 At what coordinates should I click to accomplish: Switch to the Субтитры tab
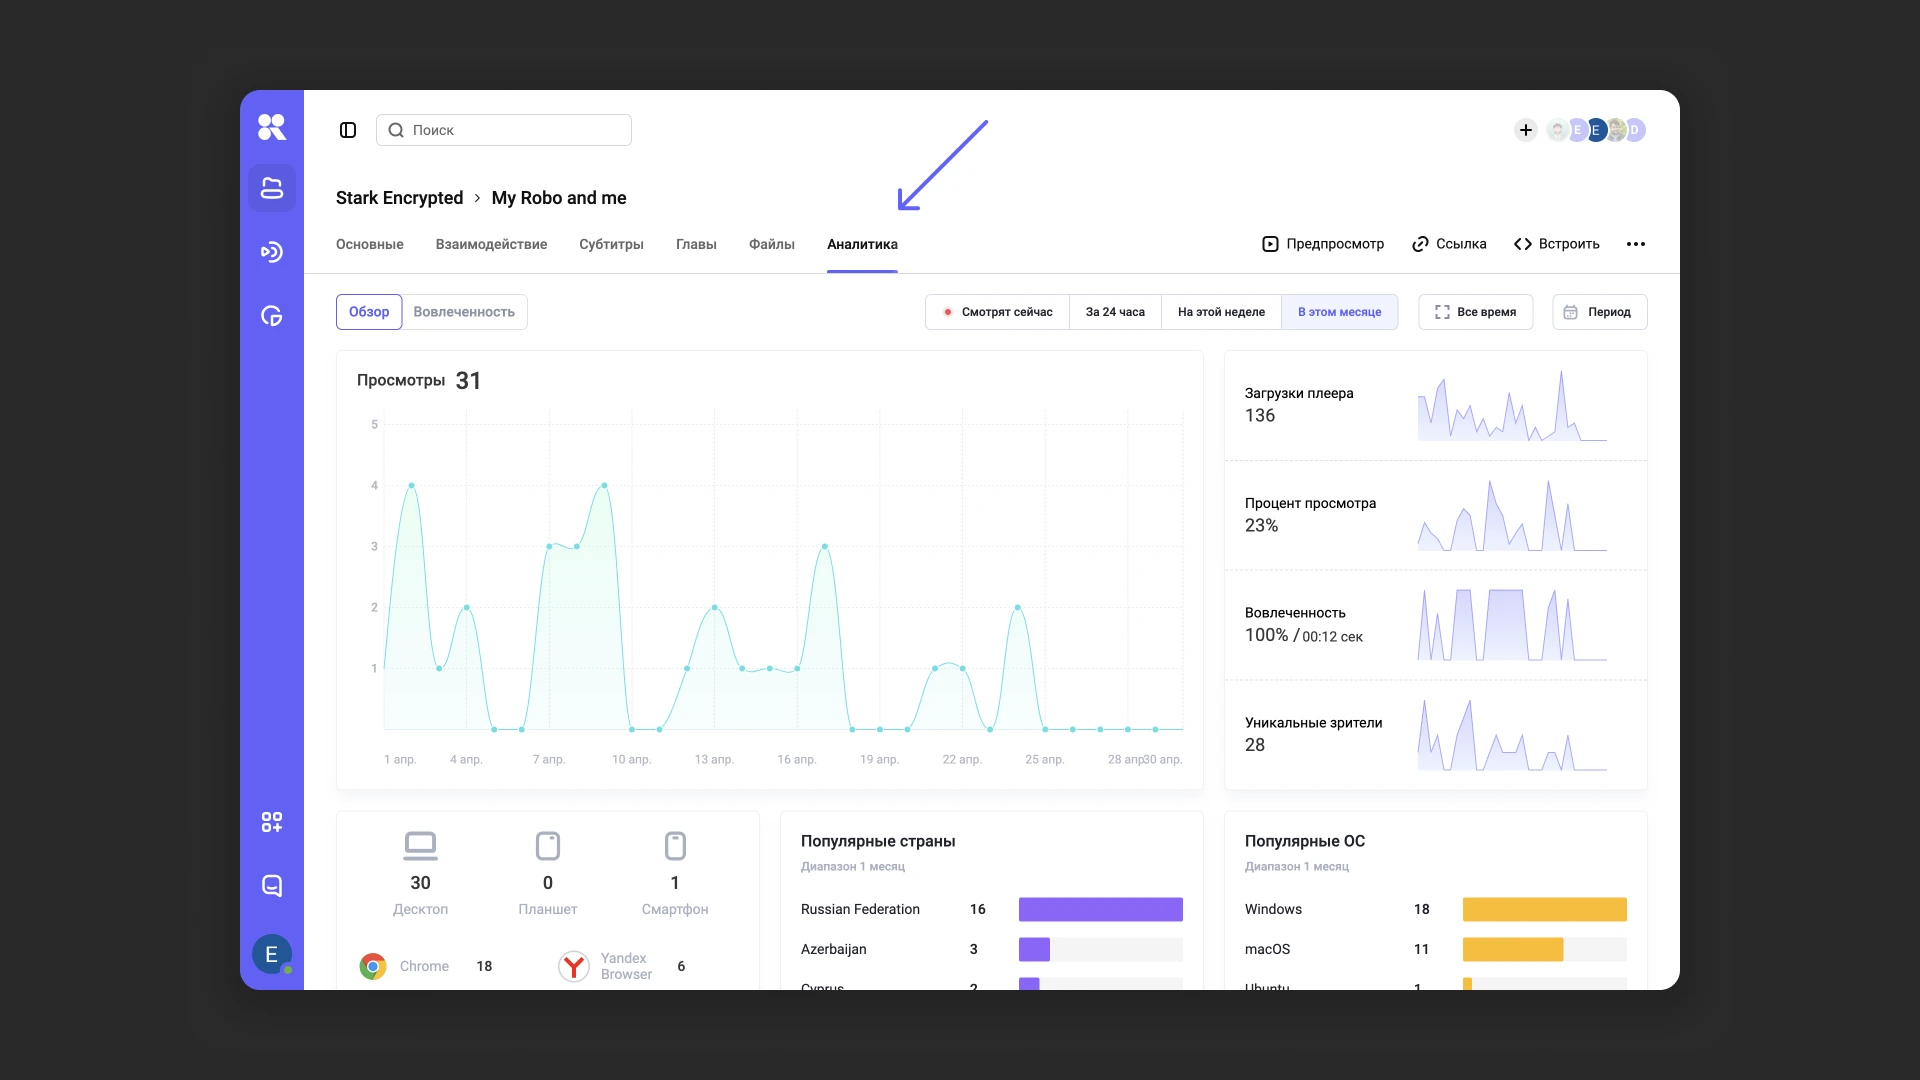[x=611, y=244]
